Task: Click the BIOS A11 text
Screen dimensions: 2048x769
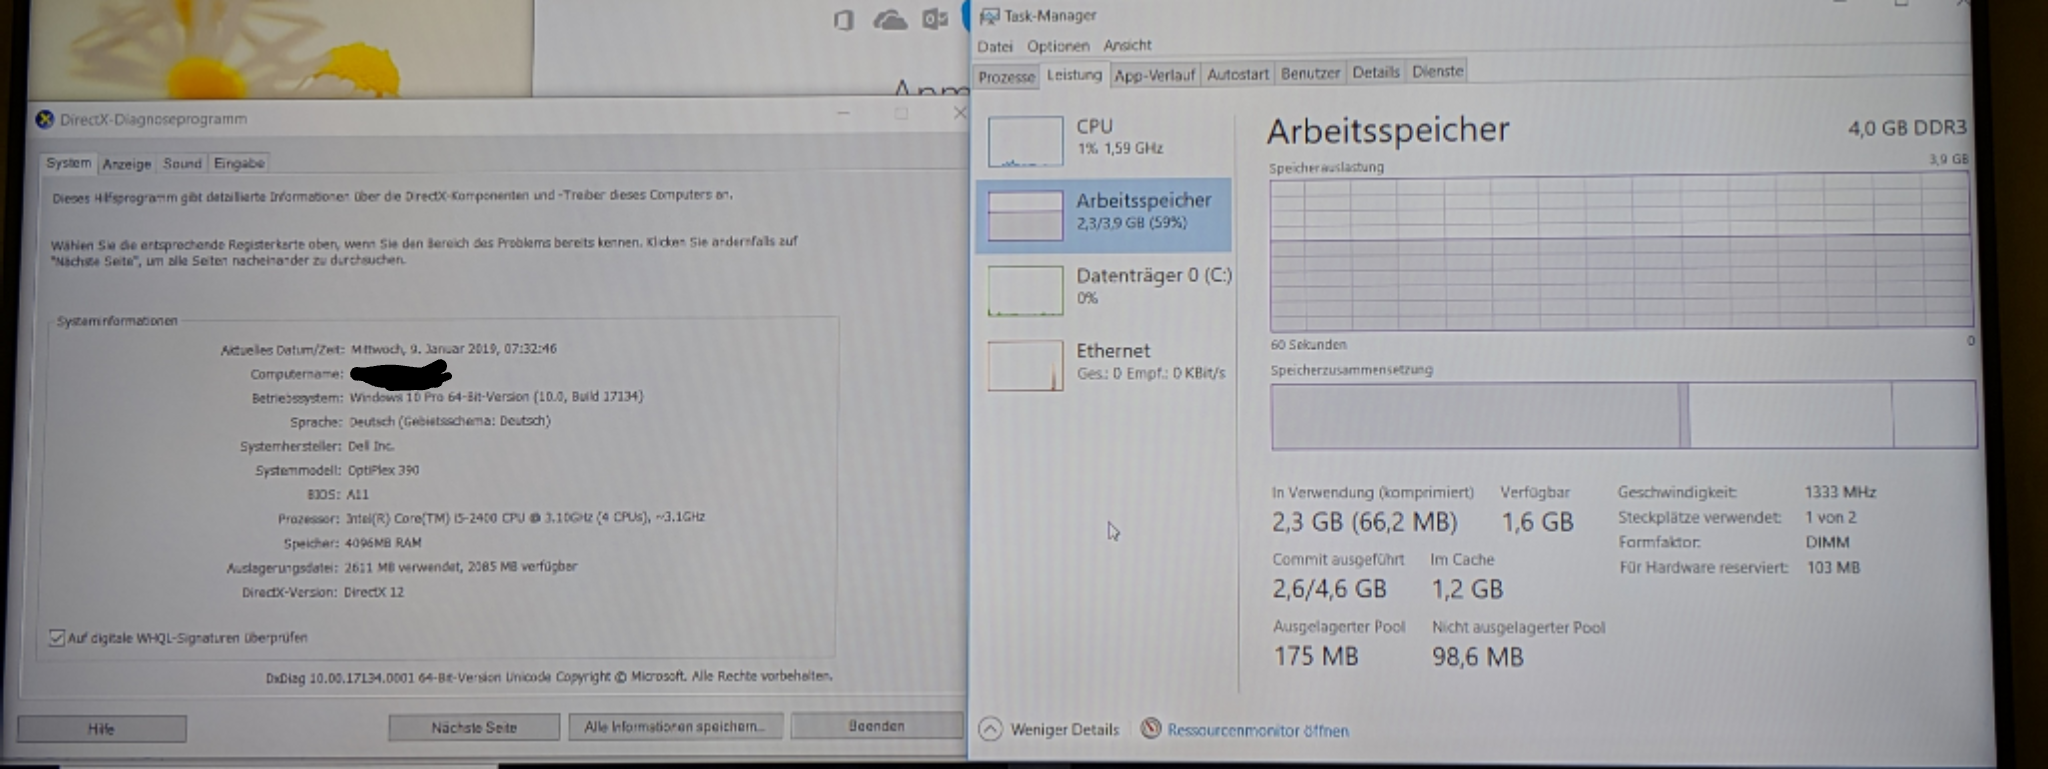Action: [357, 494]
